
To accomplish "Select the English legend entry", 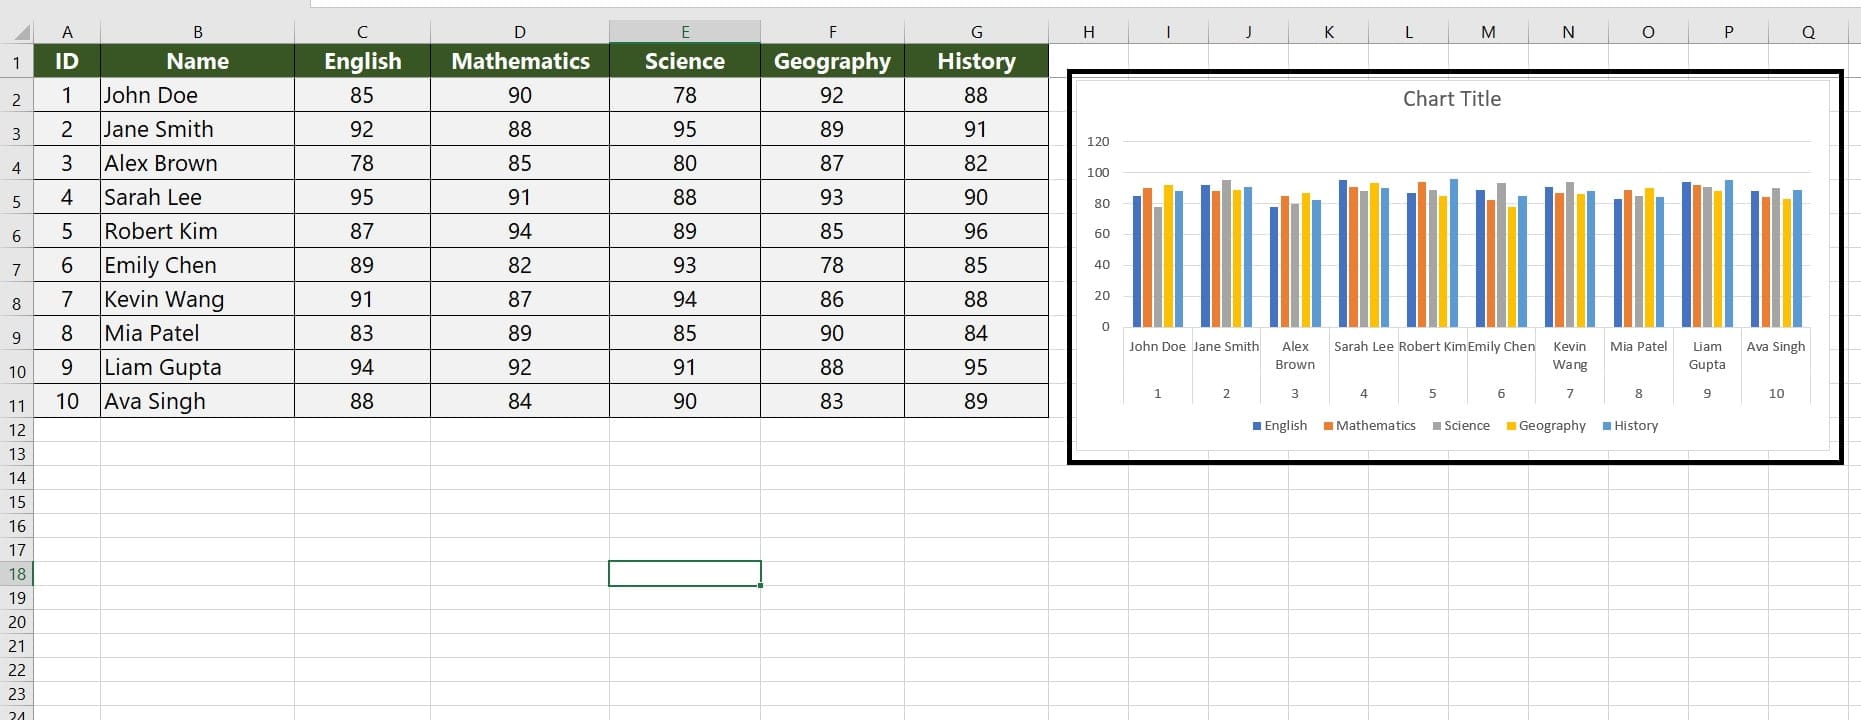I will [1280, 426].
